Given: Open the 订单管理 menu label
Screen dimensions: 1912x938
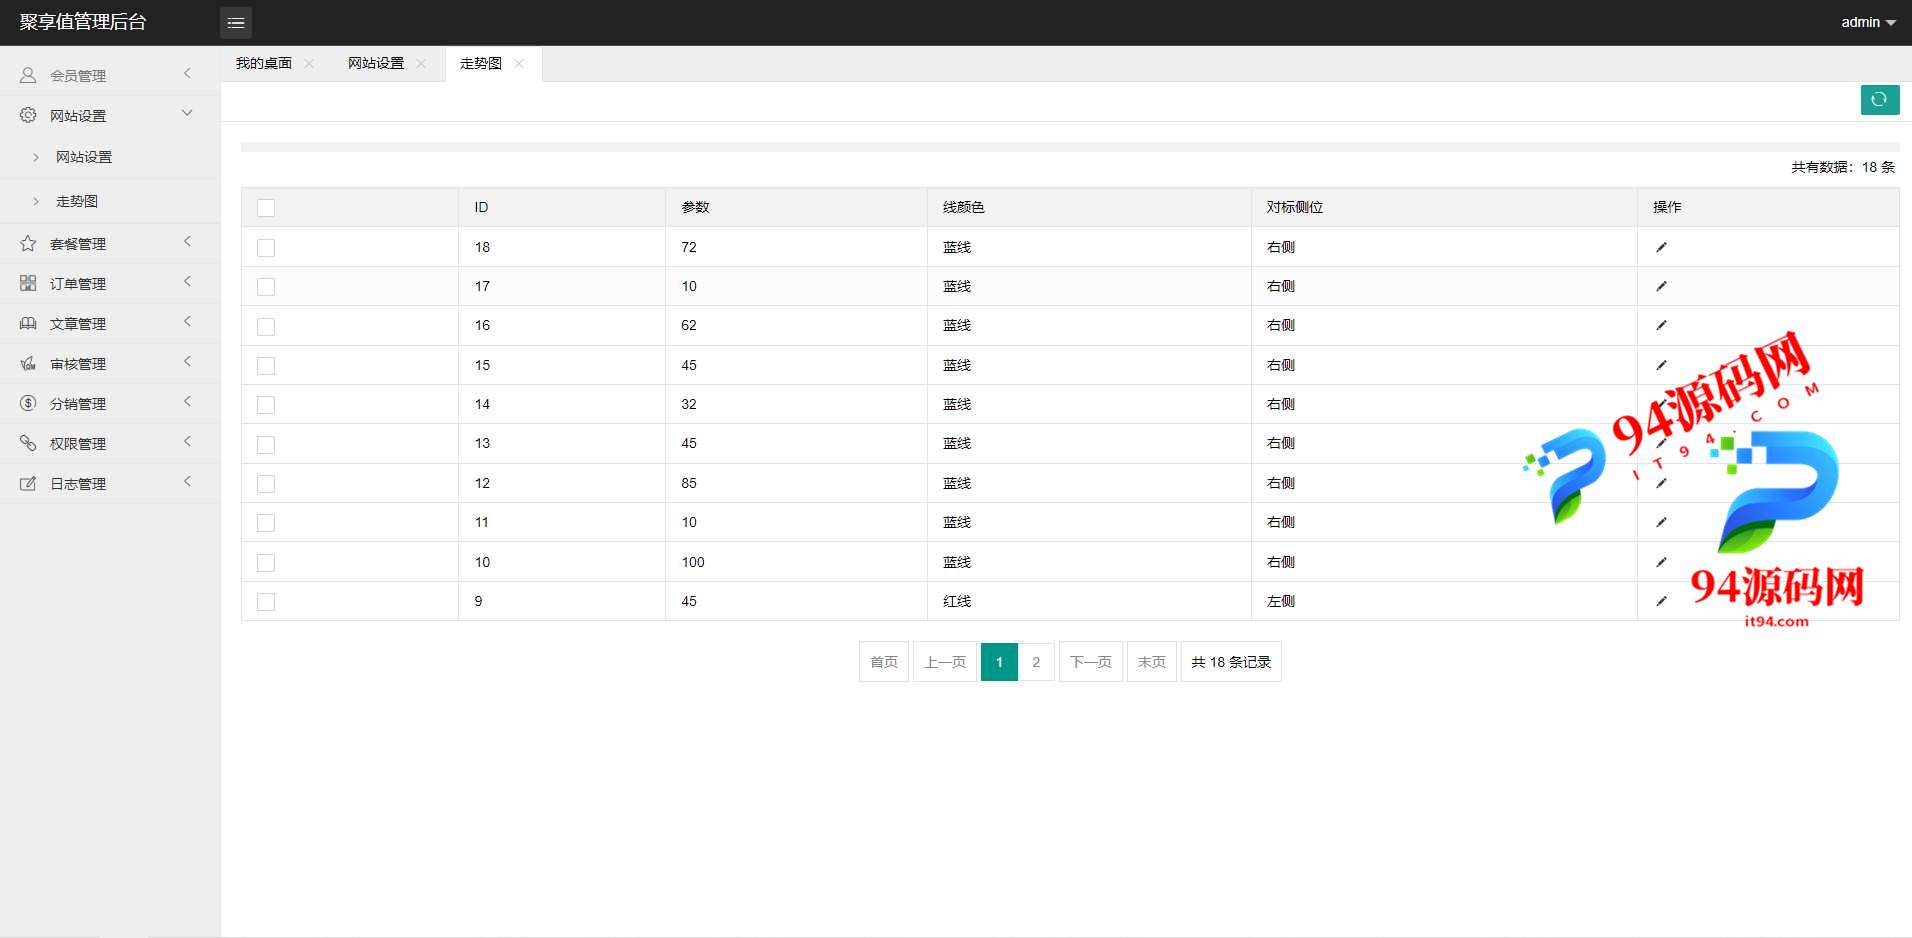Looking at the screenshot, I should point(78,284).
